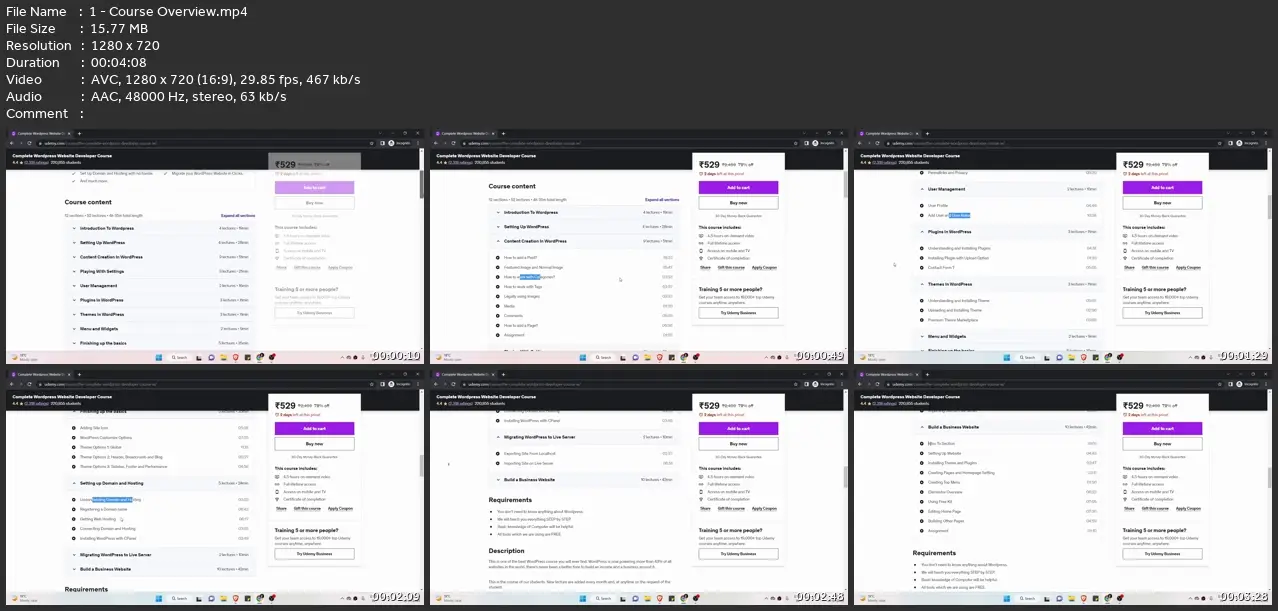Screen dimensions: 1278x611
Task: Click the address bar in the 00:00:10 frame
Action: [x=205, y=143]
